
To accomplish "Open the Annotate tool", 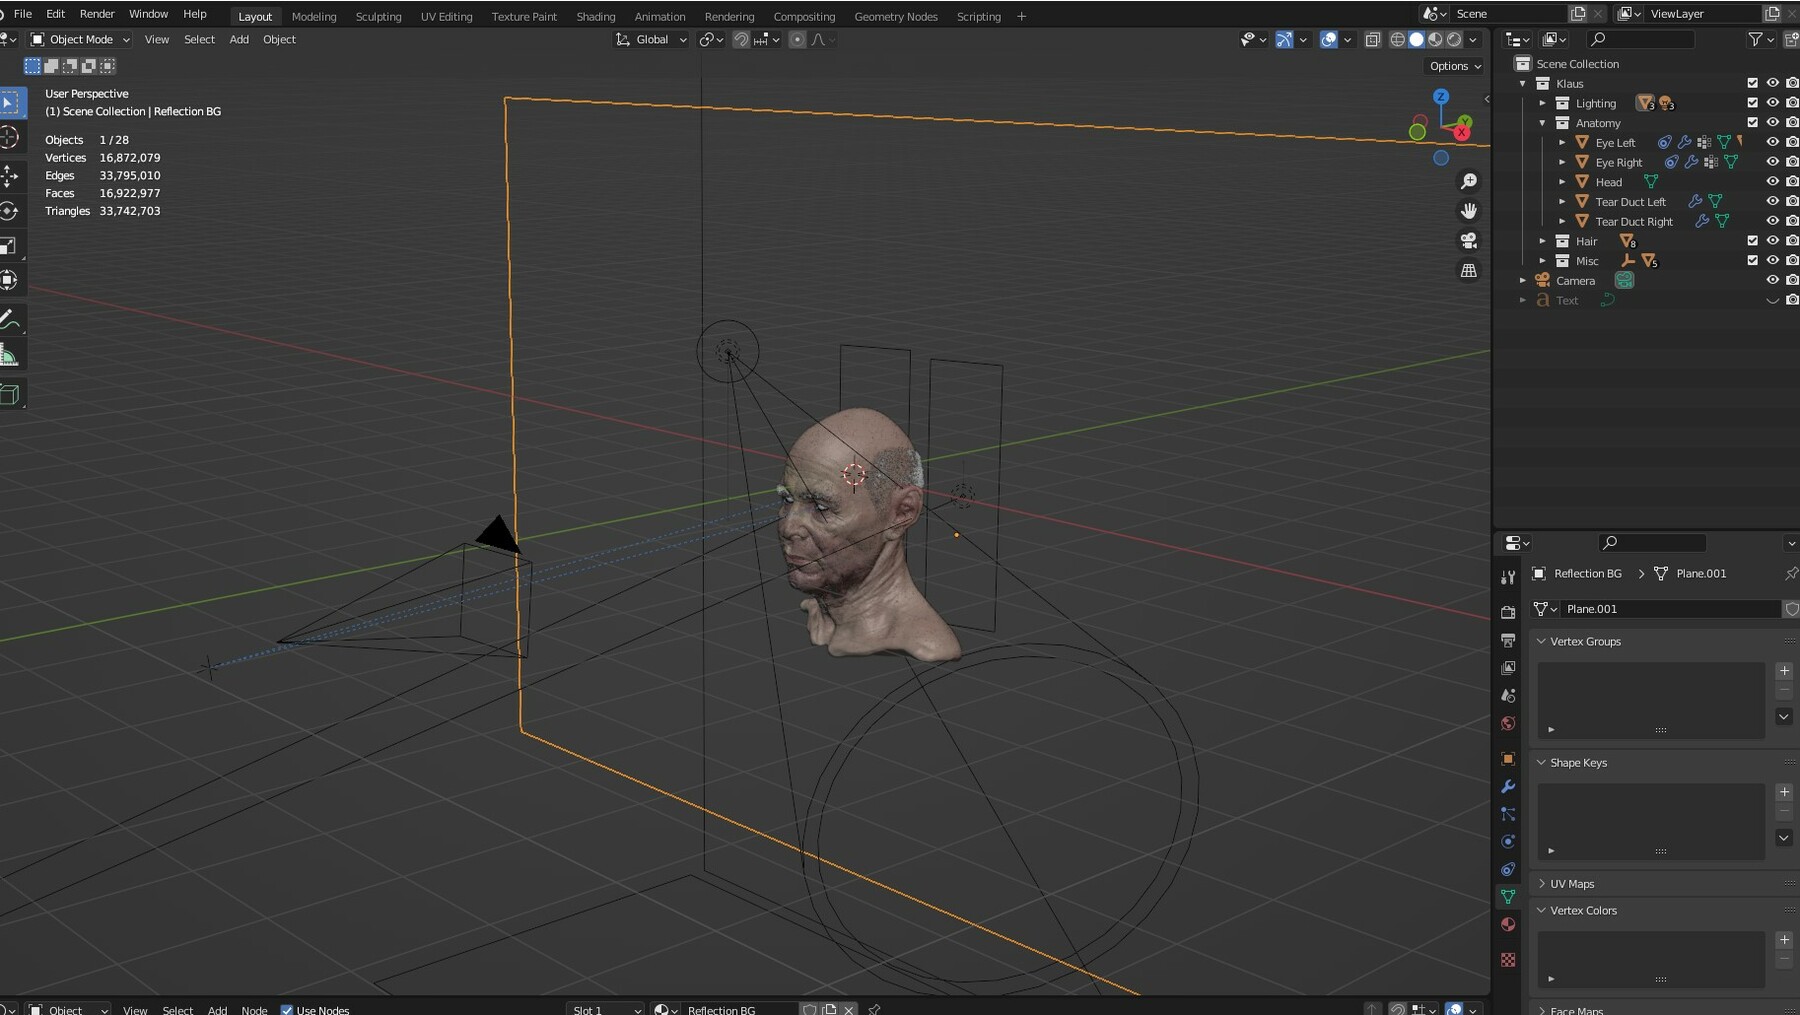I will 12,319.
